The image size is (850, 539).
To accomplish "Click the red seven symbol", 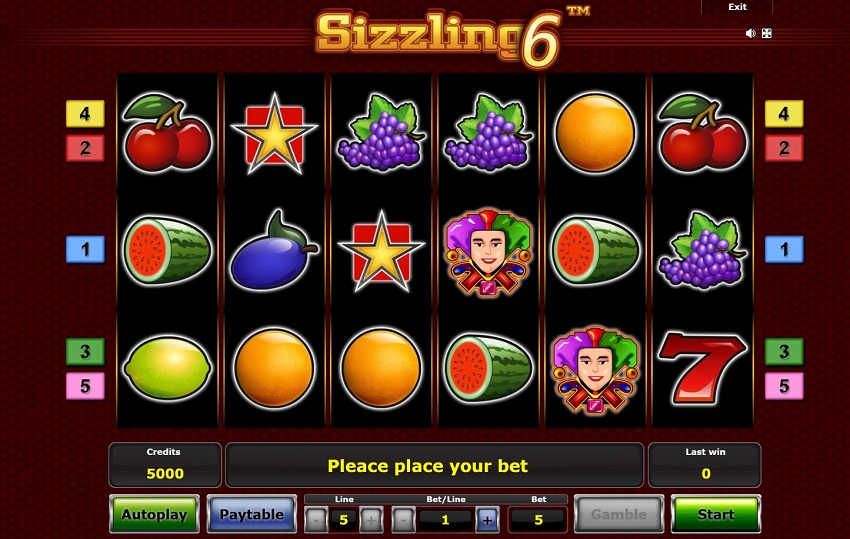I will (x=701, y=368).
